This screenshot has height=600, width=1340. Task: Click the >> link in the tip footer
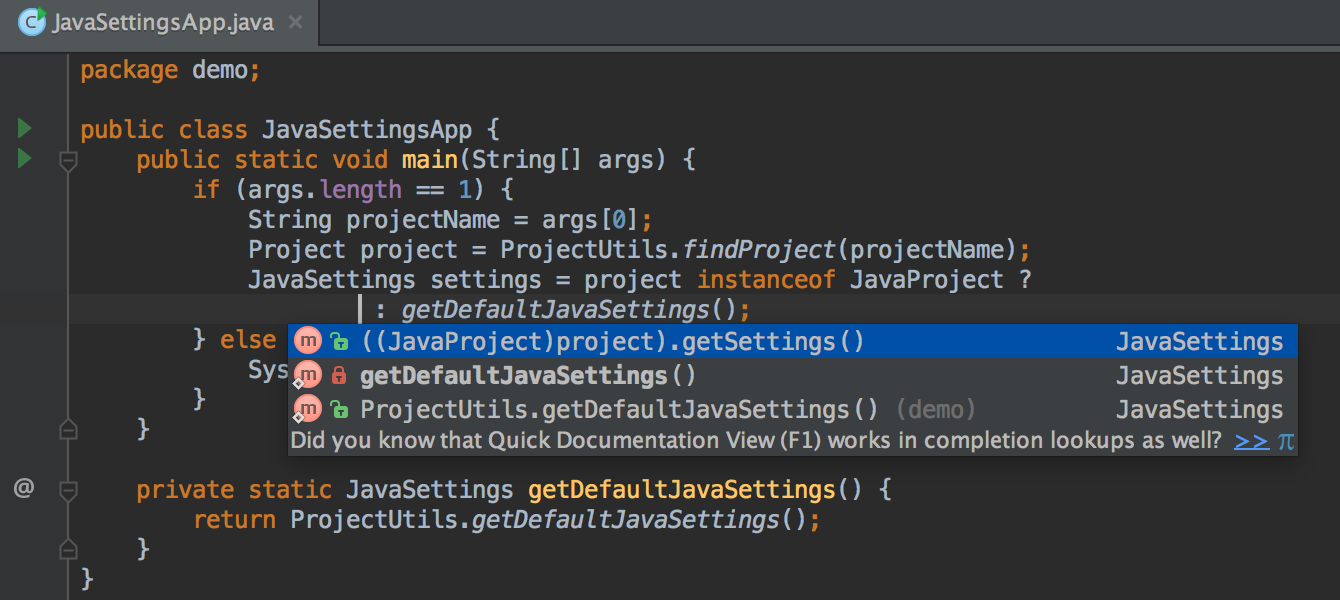(x=1251, y=440)
